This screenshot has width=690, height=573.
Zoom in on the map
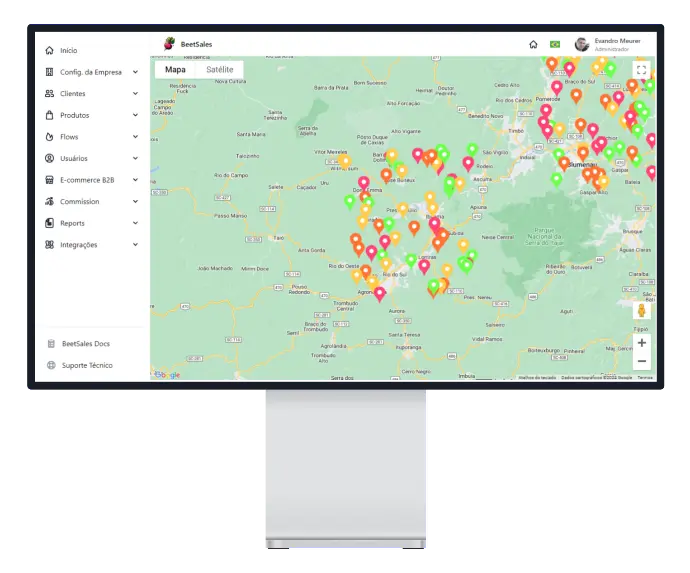(641, 343)
